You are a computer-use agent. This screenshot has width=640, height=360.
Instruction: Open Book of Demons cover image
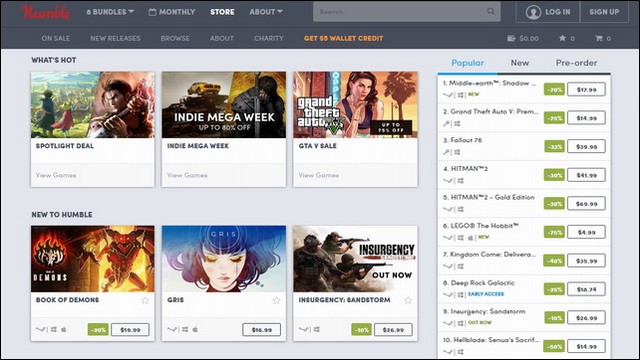pyautogui.click(x=93, y=259)
